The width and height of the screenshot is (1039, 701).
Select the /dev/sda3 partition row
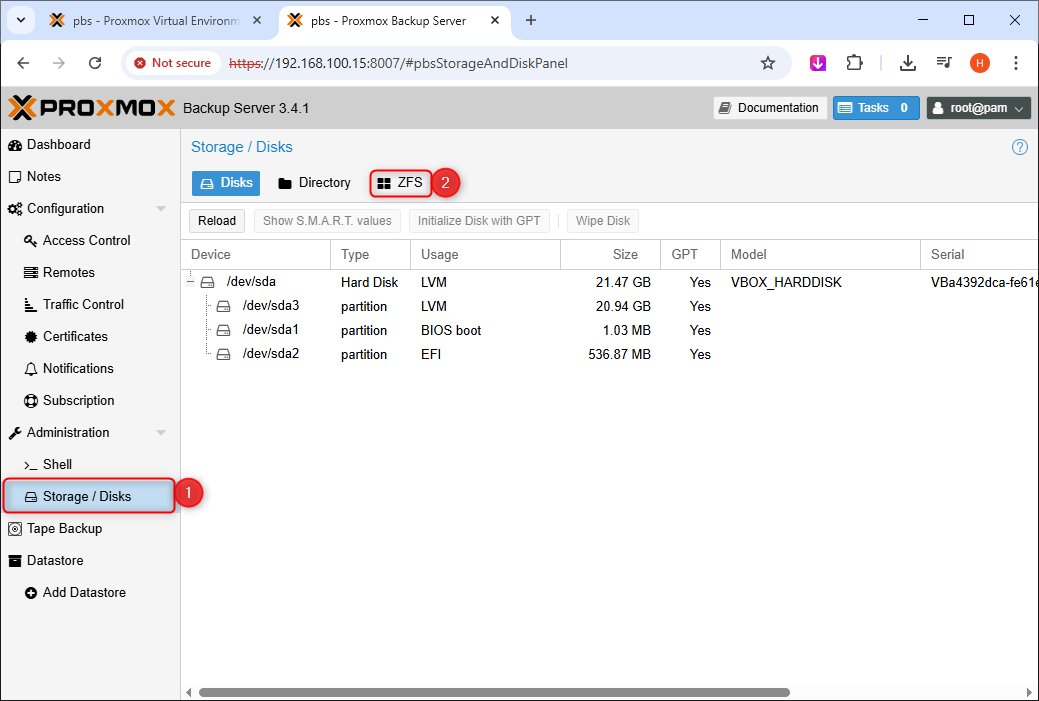pyautogui.click(x=610, y=306)
